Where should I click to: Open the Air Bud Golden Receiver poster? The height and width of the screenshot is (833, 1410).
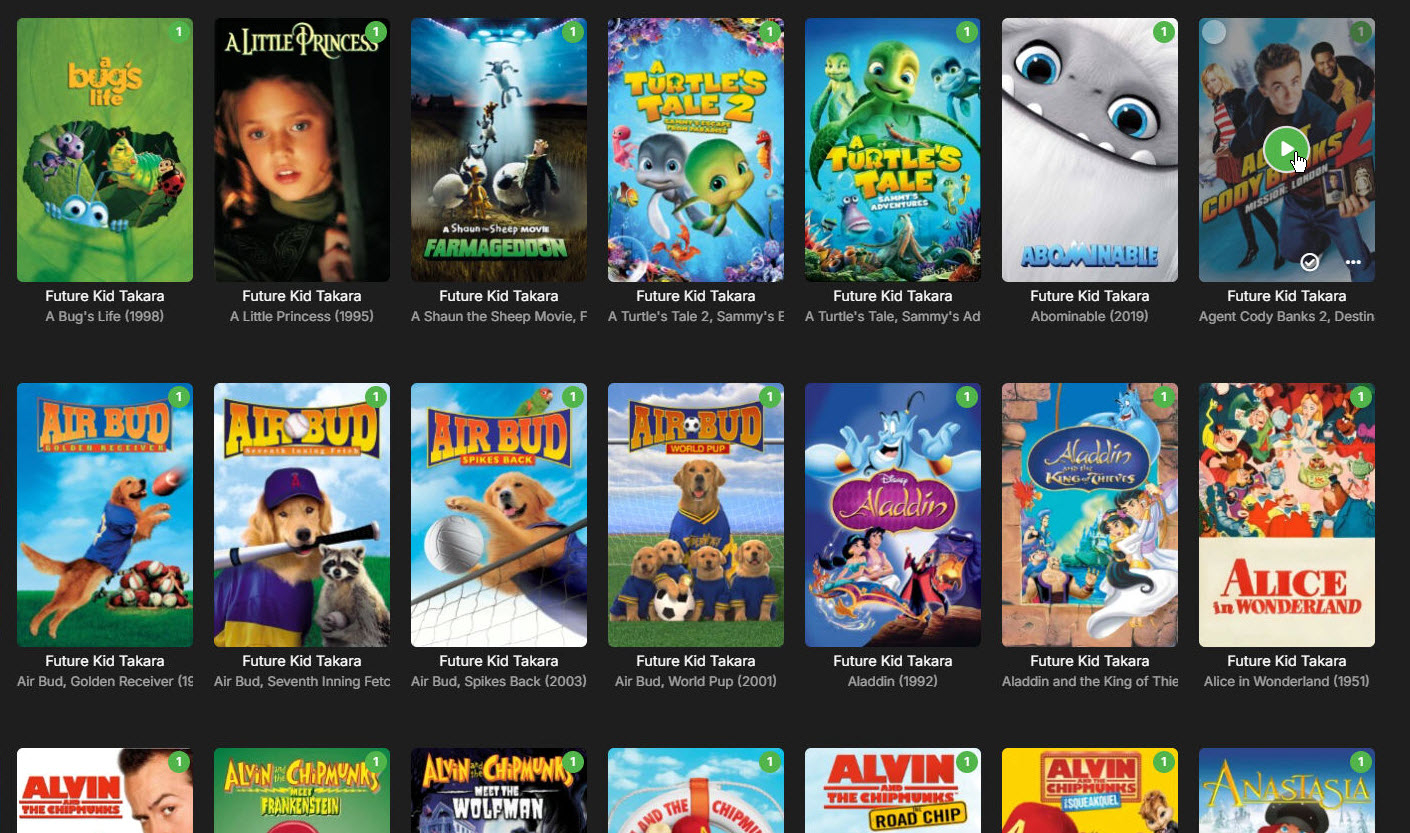pos(105,515)
